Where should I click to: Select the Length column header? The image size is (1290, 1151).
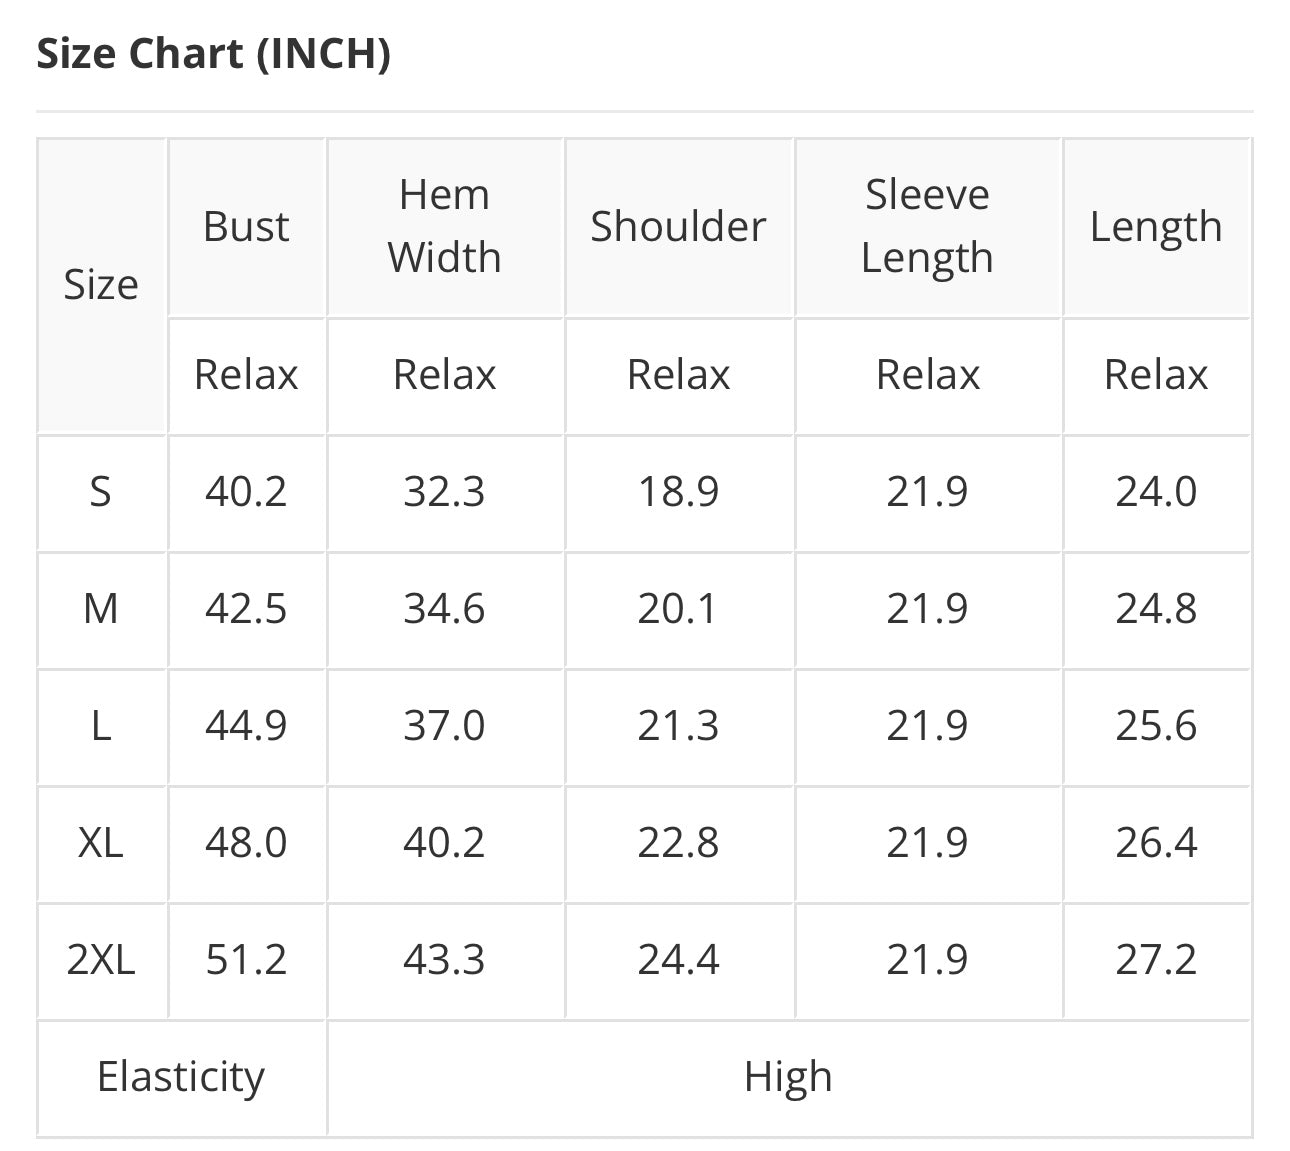click(1156, 227)
